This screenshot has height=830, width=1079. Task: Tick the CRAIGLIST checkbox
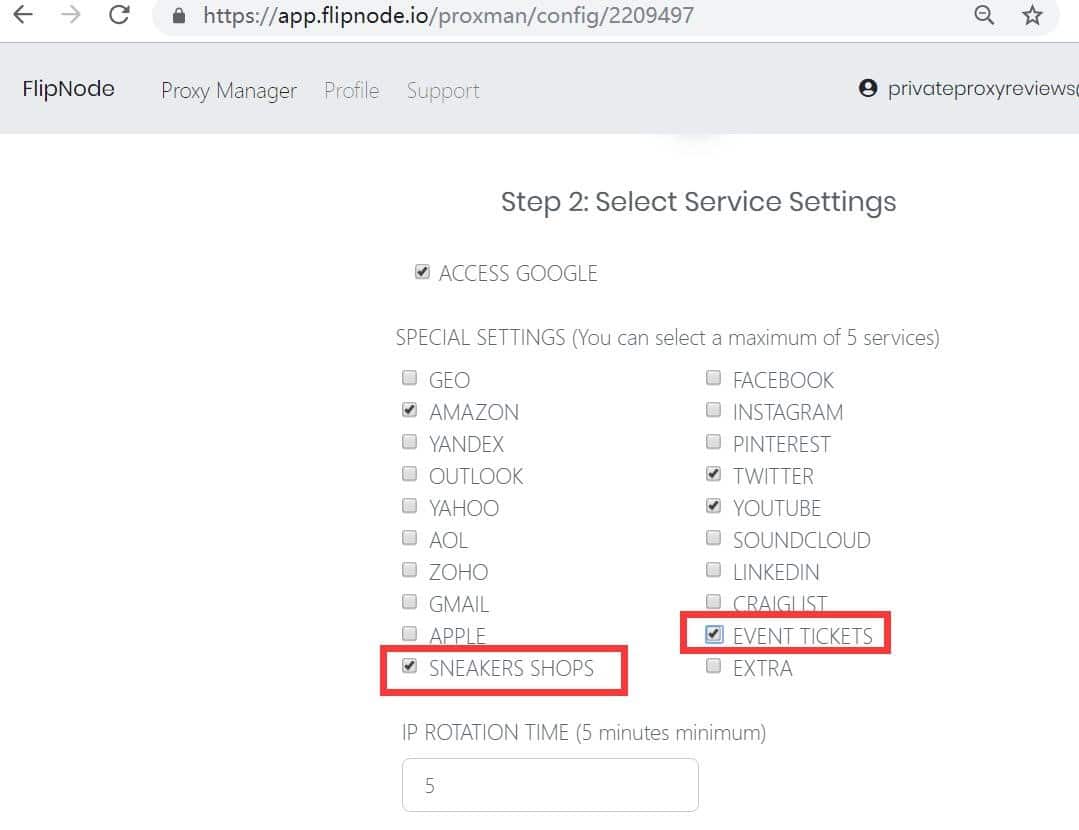[714, 602]
